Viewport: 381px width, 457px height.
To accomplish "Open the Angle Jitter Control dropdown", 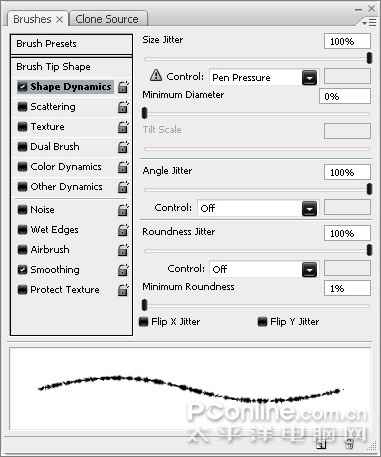I will click(x=309, y=209).
